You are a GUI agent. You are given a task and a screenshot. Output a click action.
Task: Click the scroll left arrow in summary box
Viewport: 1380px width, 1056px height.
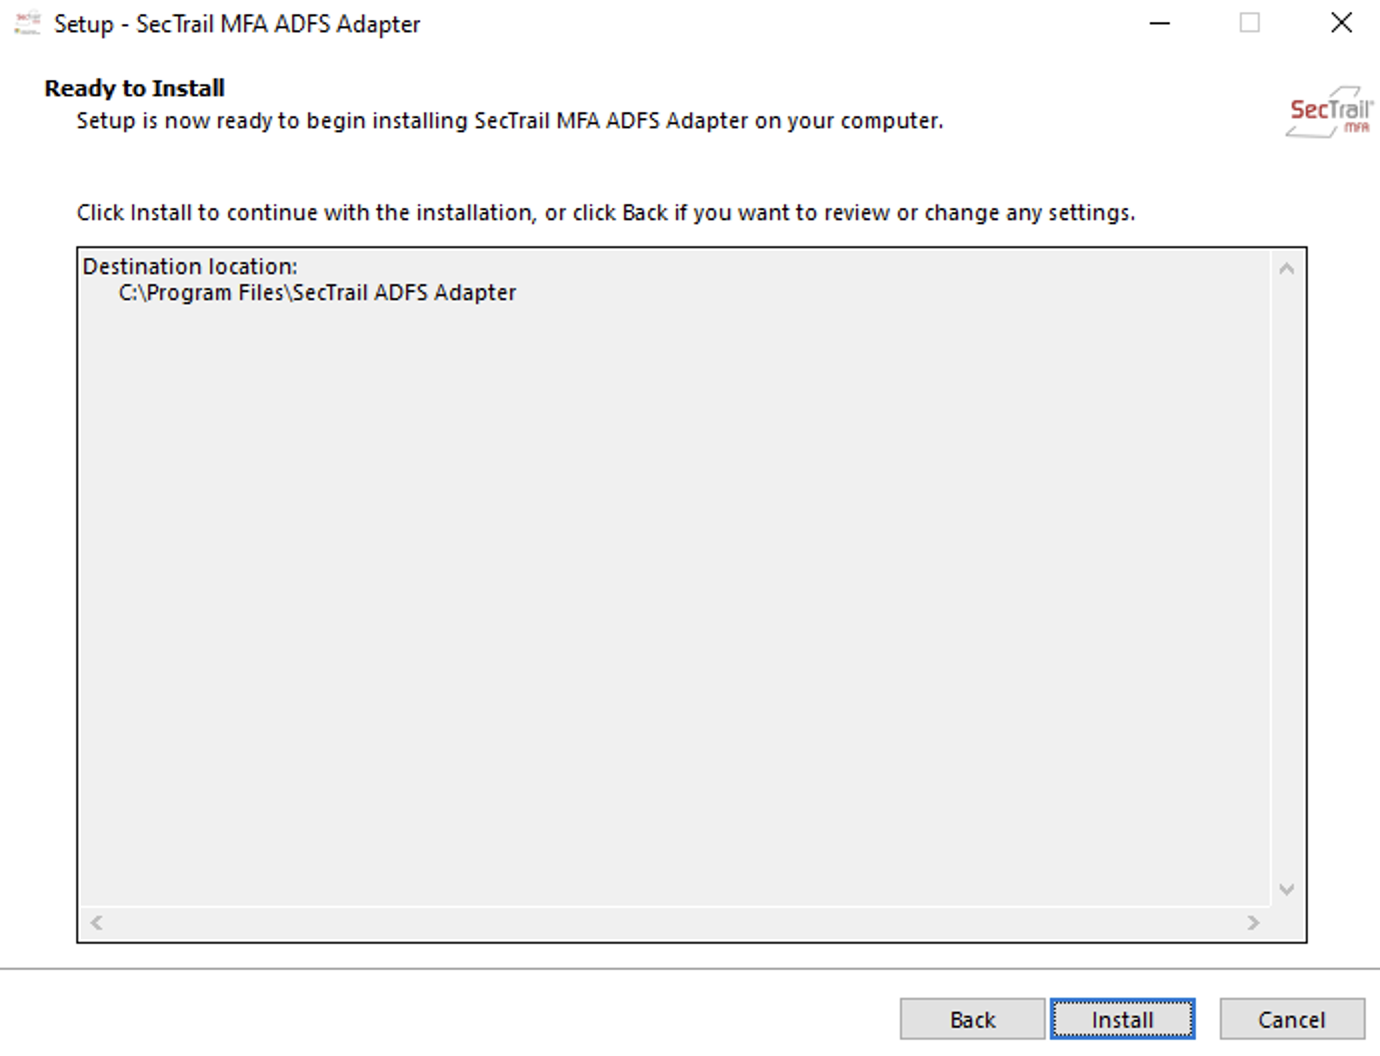coord(96,923)
